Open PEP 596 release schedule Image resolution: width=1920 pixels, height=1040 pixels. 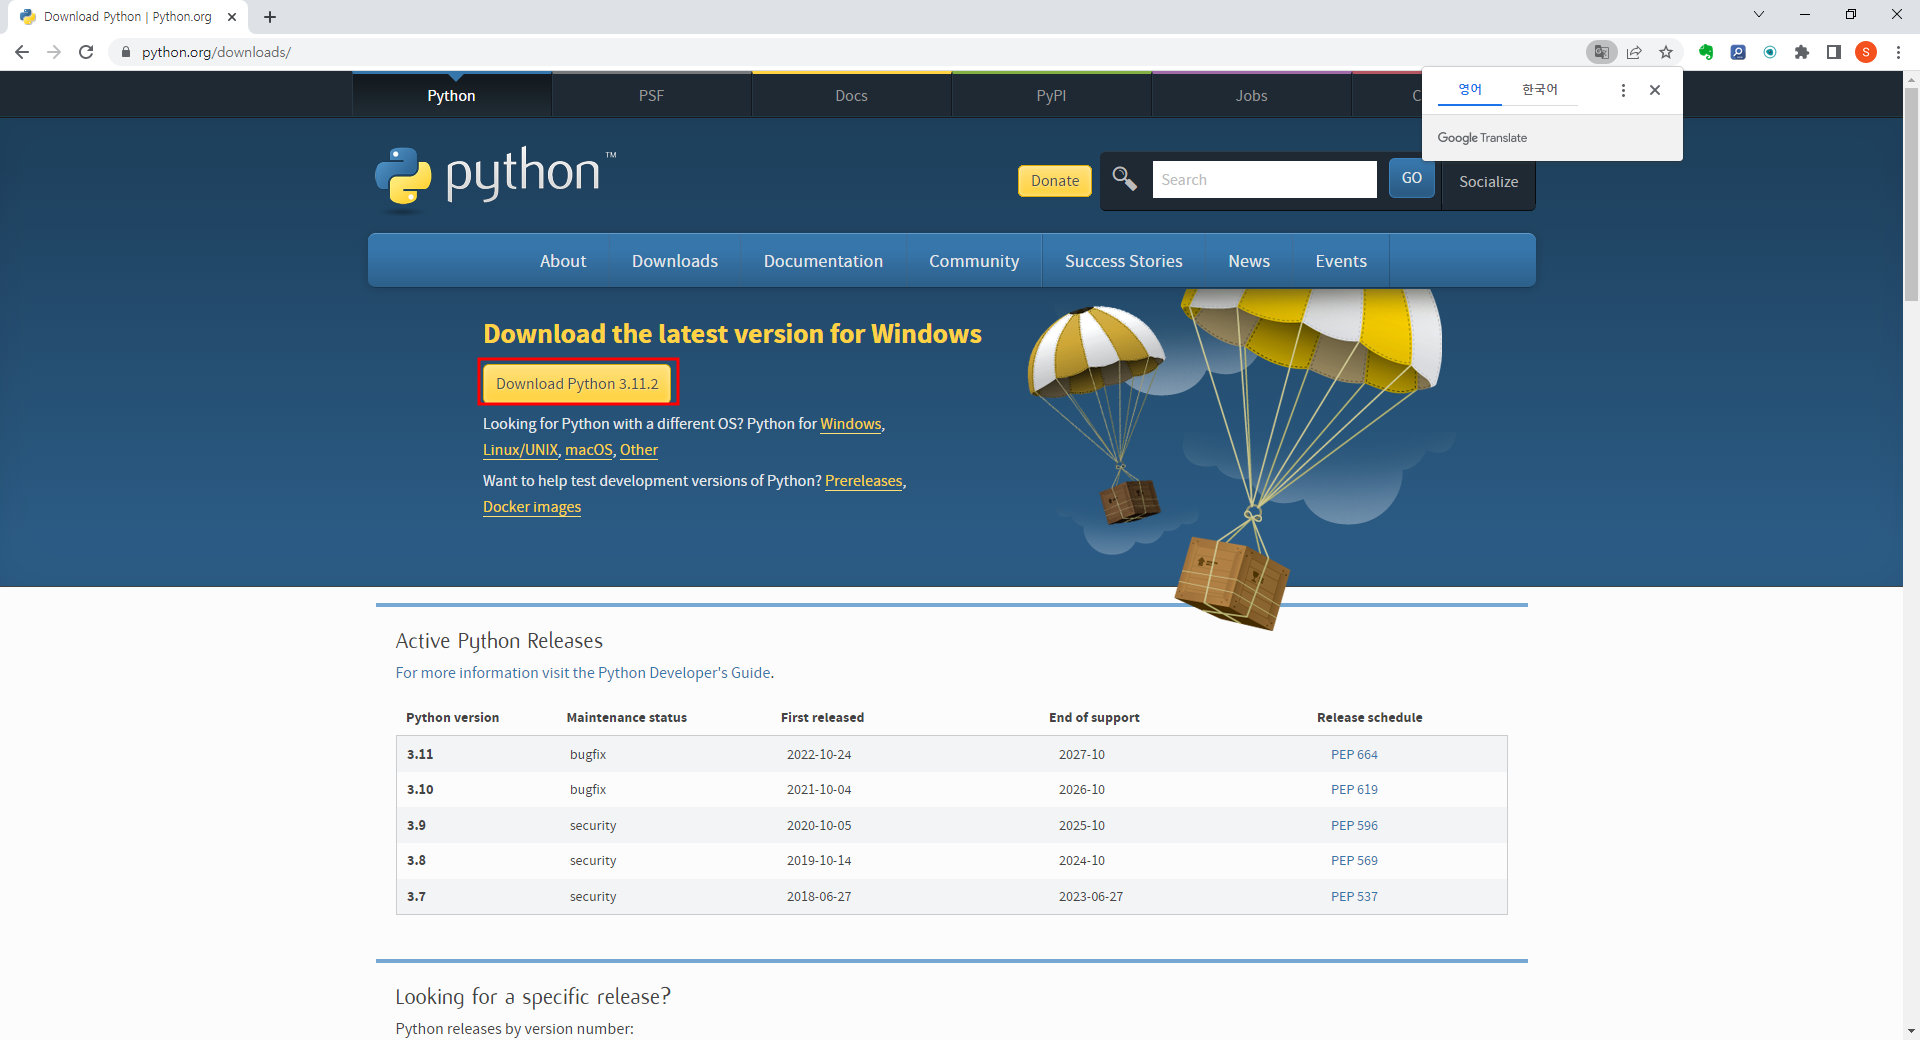coord(1354,826)
